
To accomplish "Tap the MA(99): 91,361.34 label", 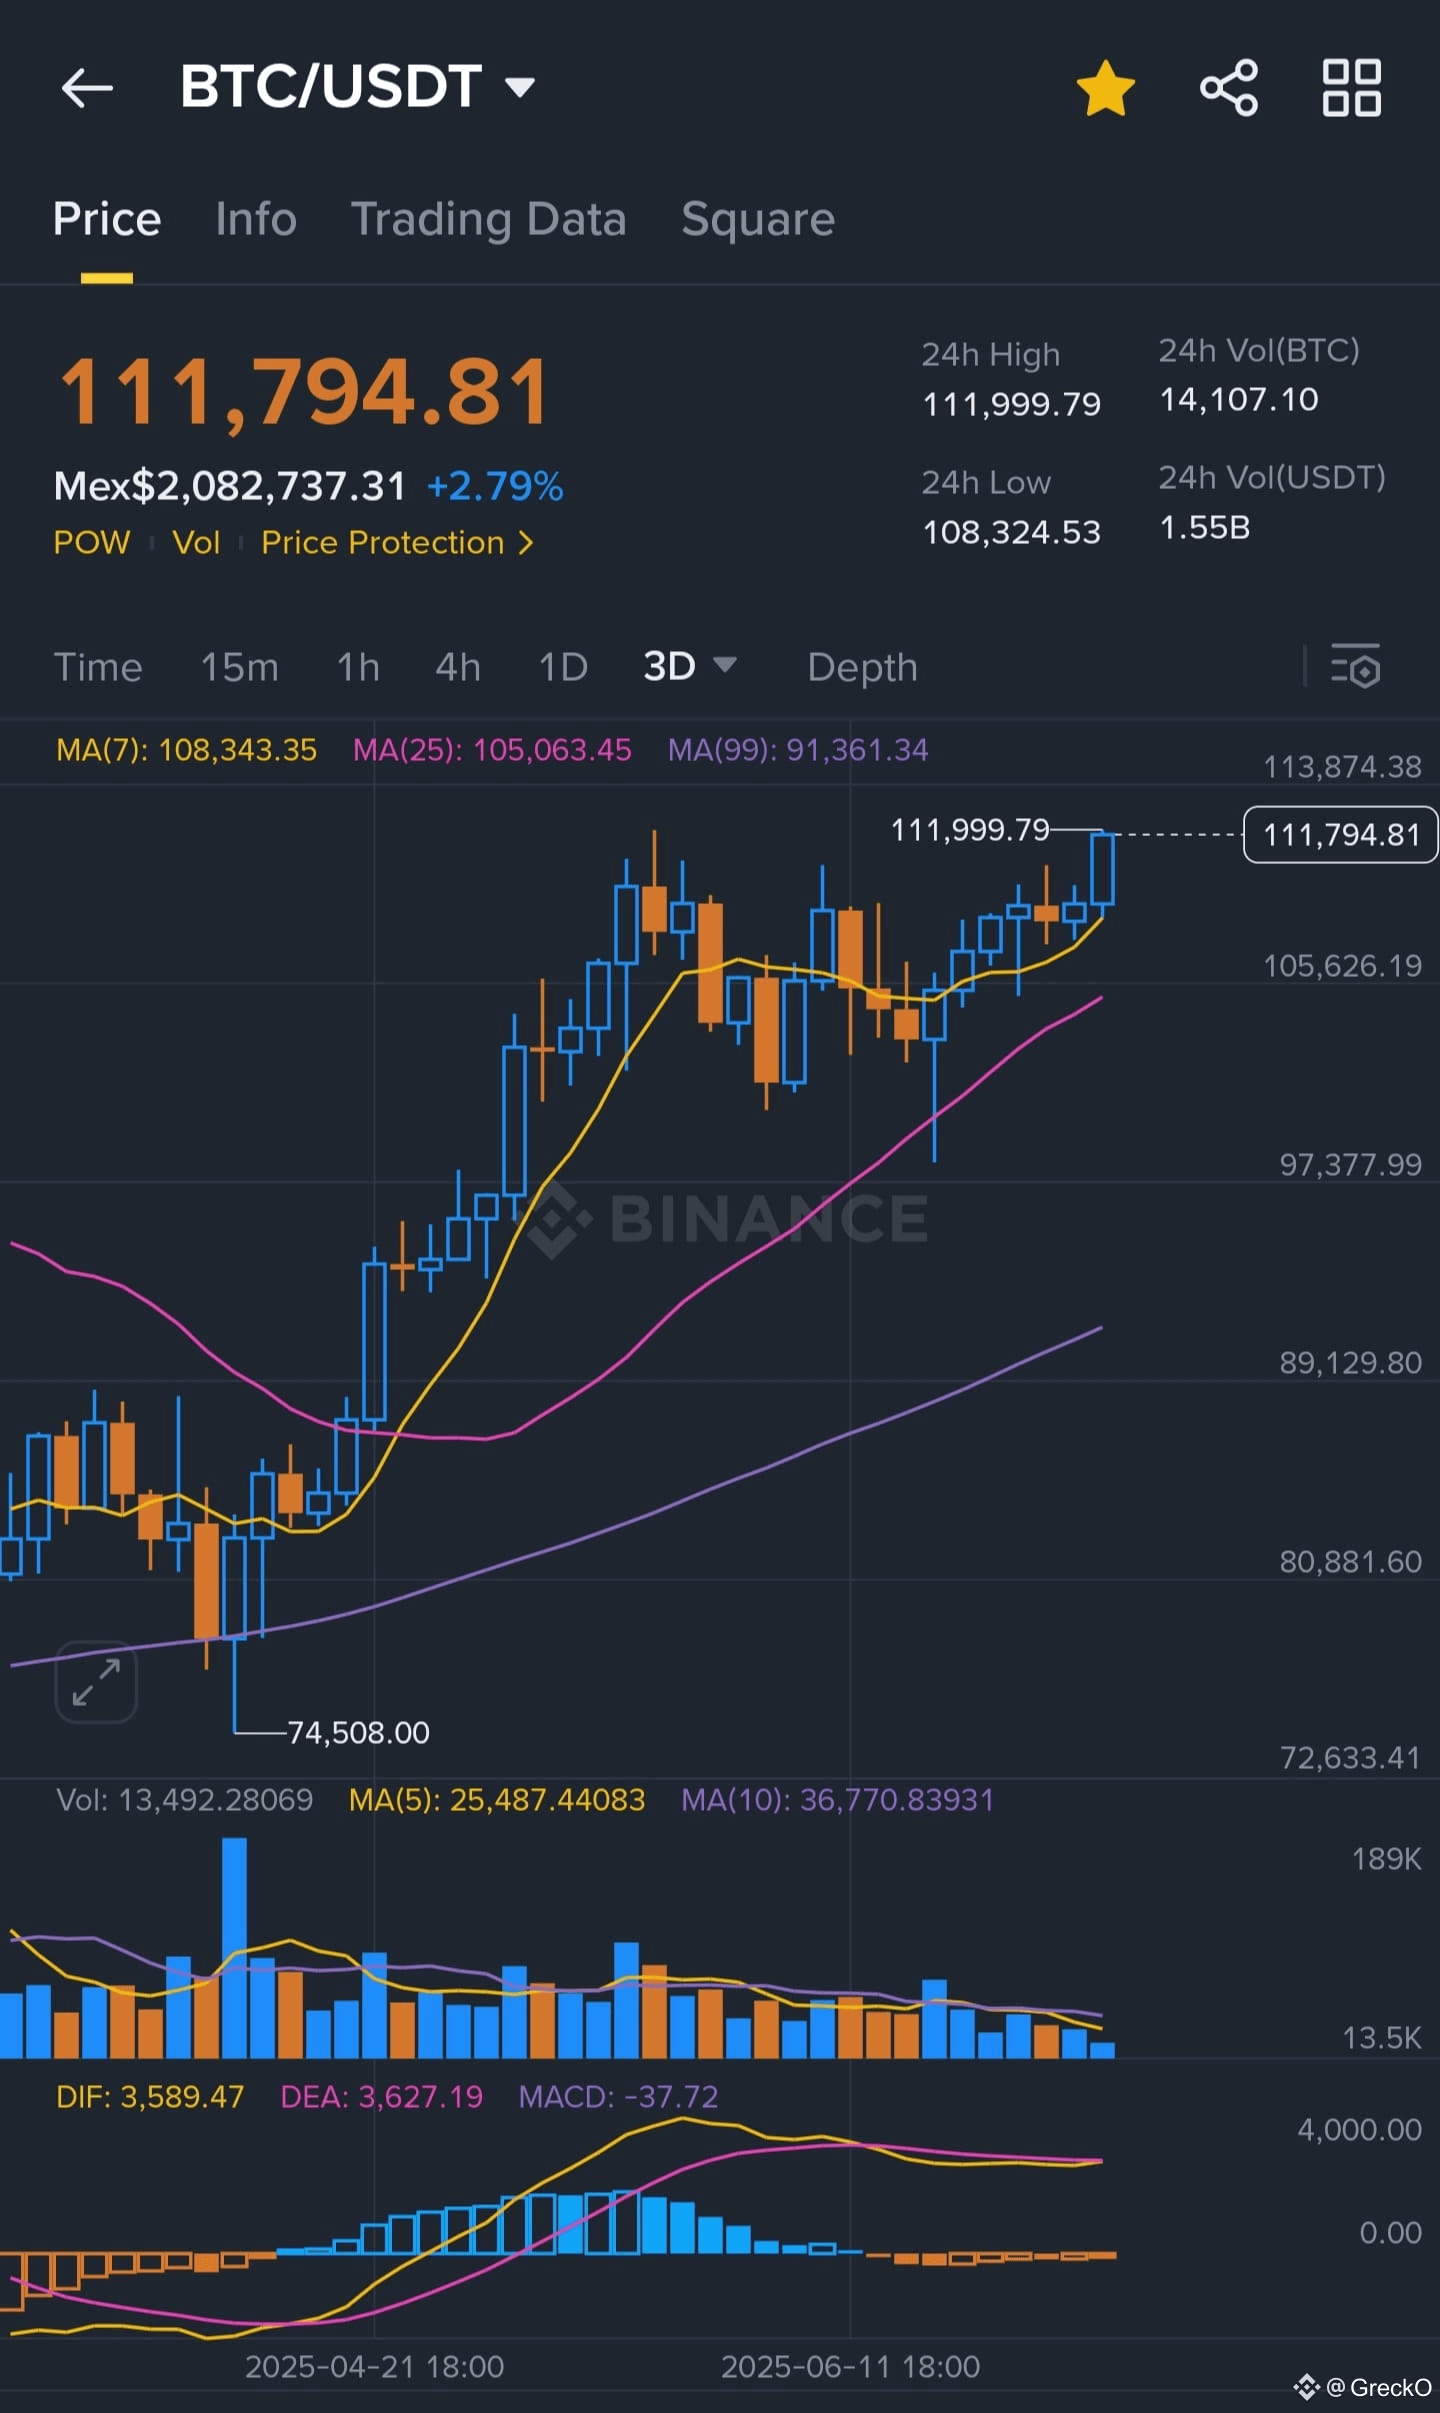I will pos(798,750).
